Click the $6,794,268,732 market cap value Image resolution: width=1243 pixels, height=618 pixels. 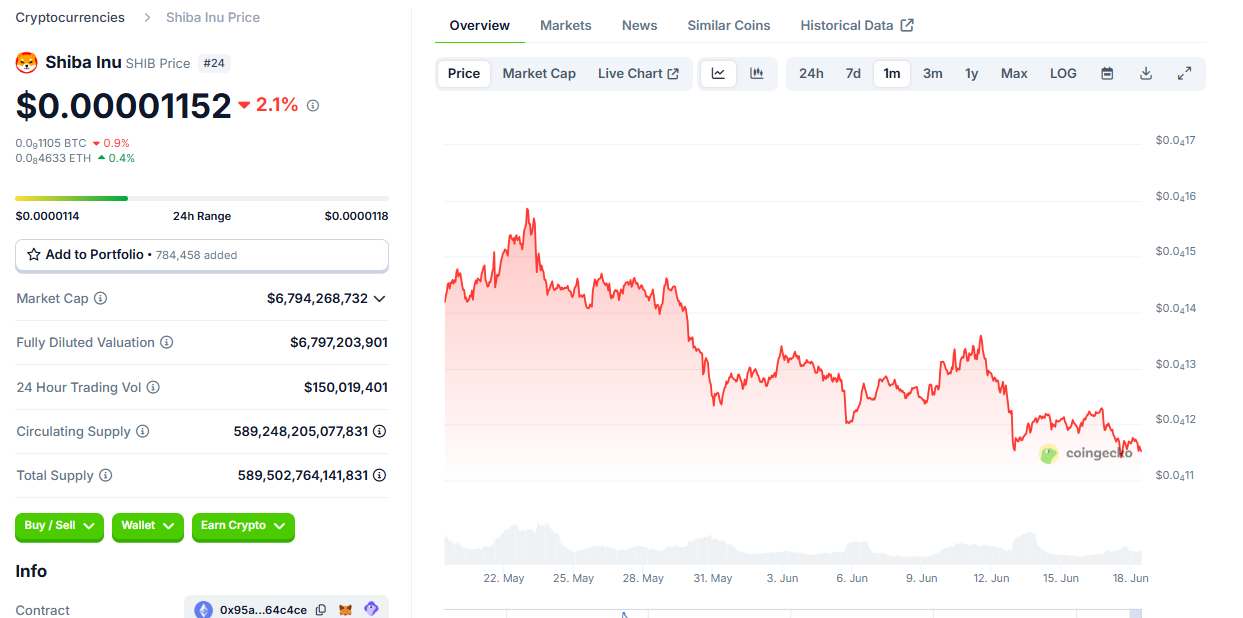coord(317,298)
